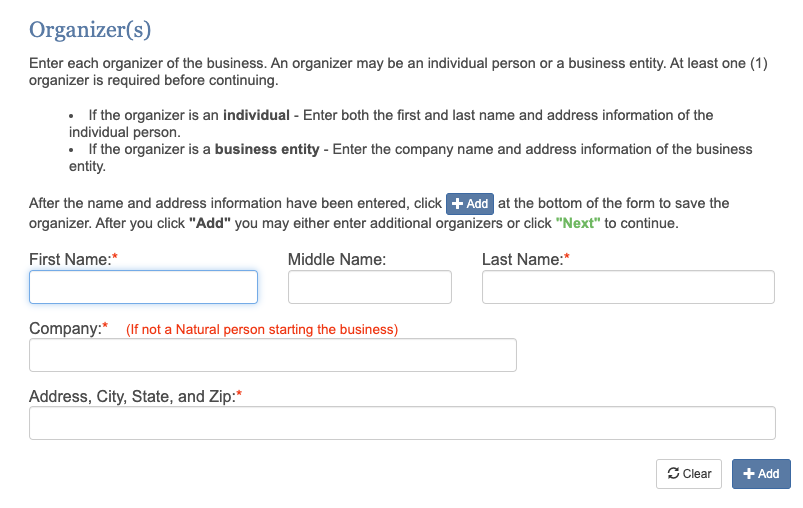Screen dimensions: 803x508
Task: Click the Organizer(s) heading
Action: pyautogui.click(x=90, y=30)
